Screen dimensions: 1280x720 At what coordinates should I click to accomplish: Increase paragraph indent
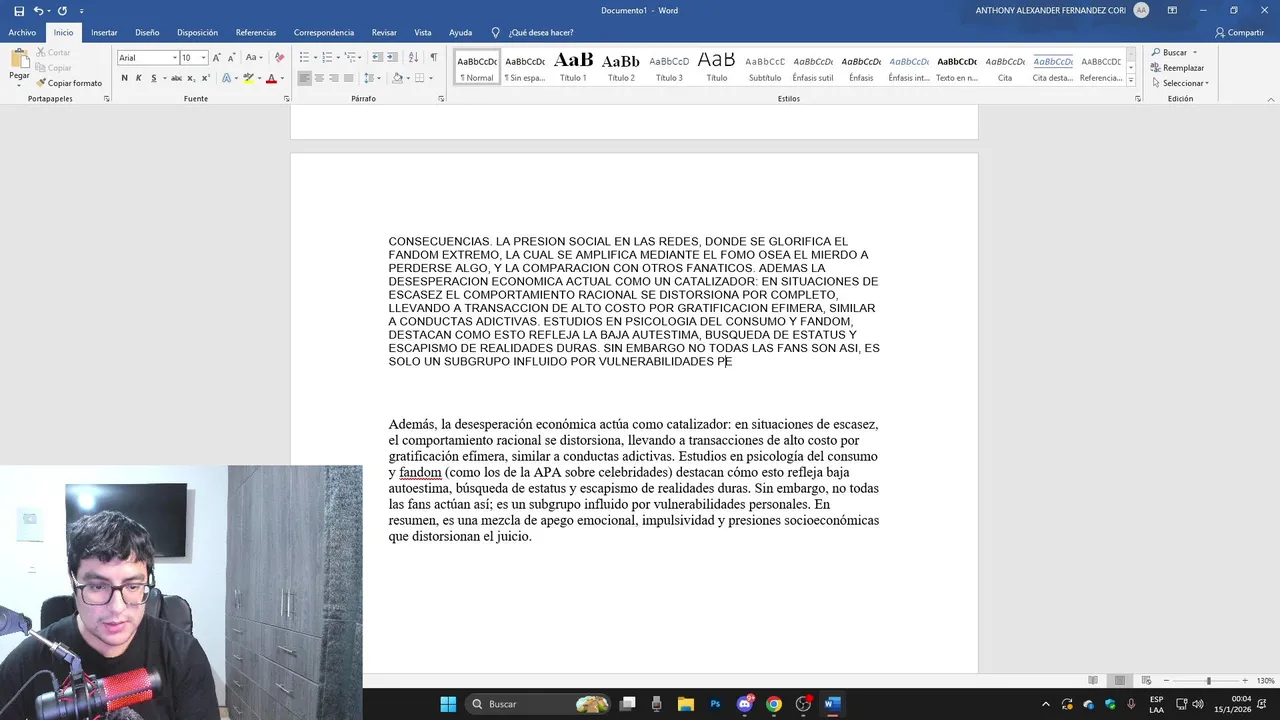click(392, 57)
